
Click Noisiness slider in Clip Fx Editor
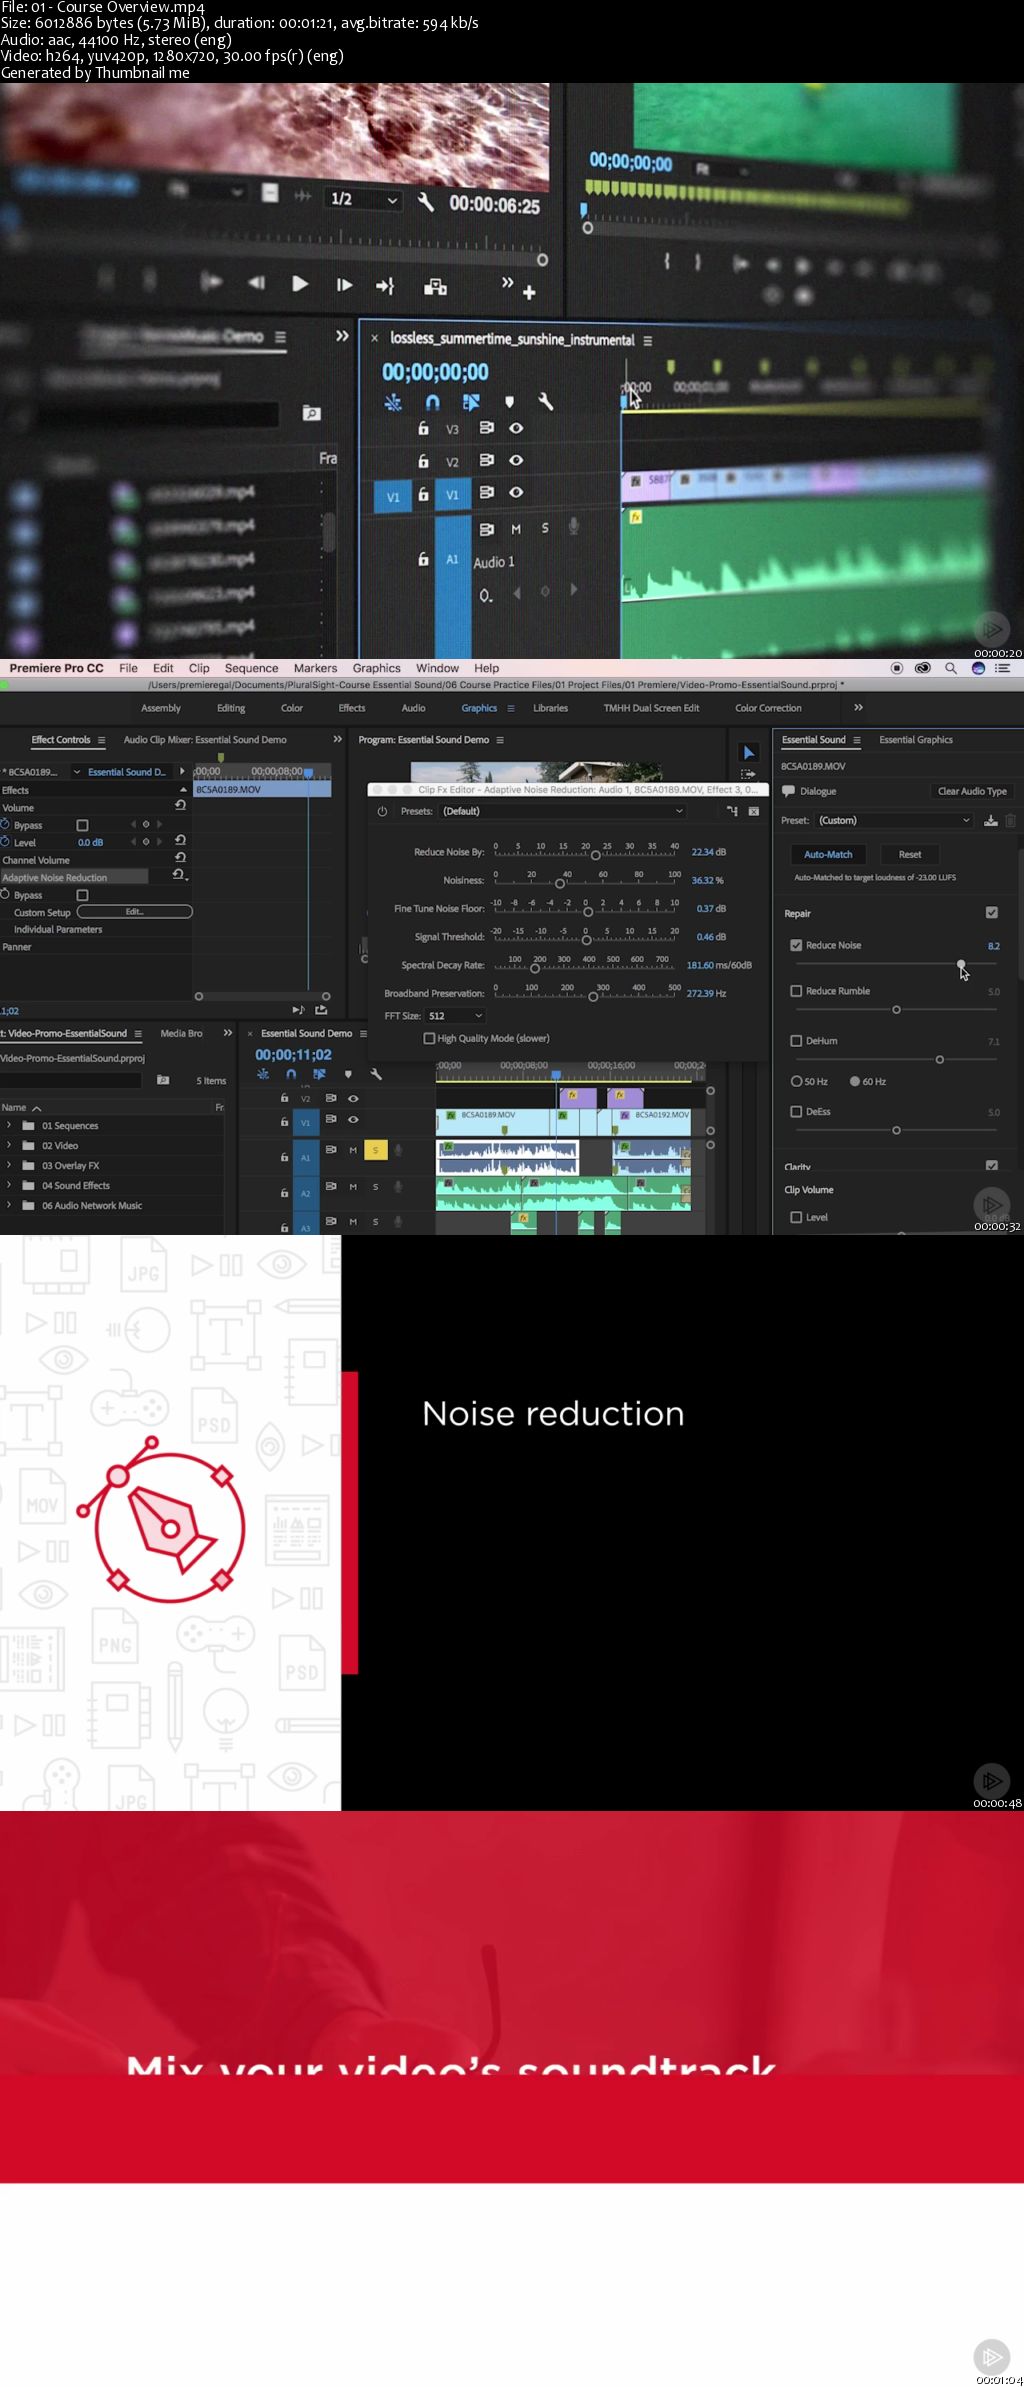click(560, 883)
